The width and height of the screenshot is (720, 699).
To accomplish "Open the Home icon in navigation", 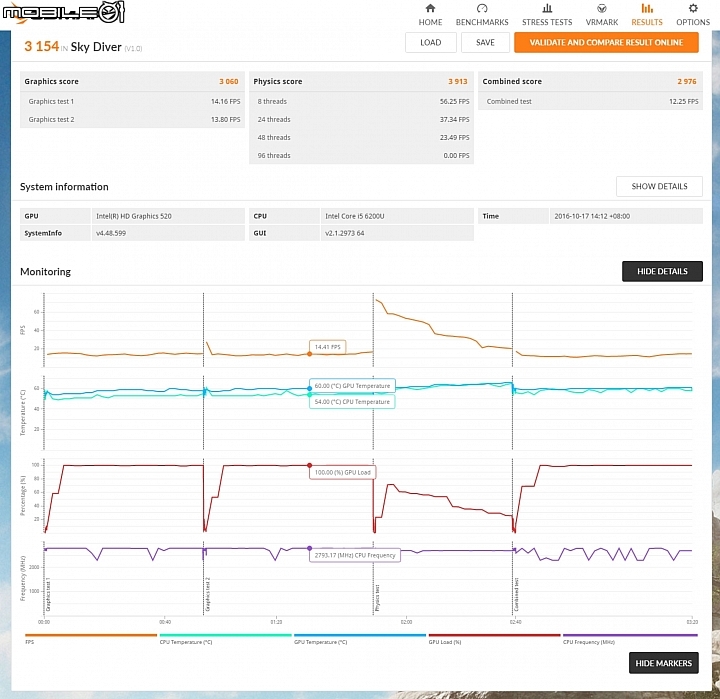I will (430, 8).
